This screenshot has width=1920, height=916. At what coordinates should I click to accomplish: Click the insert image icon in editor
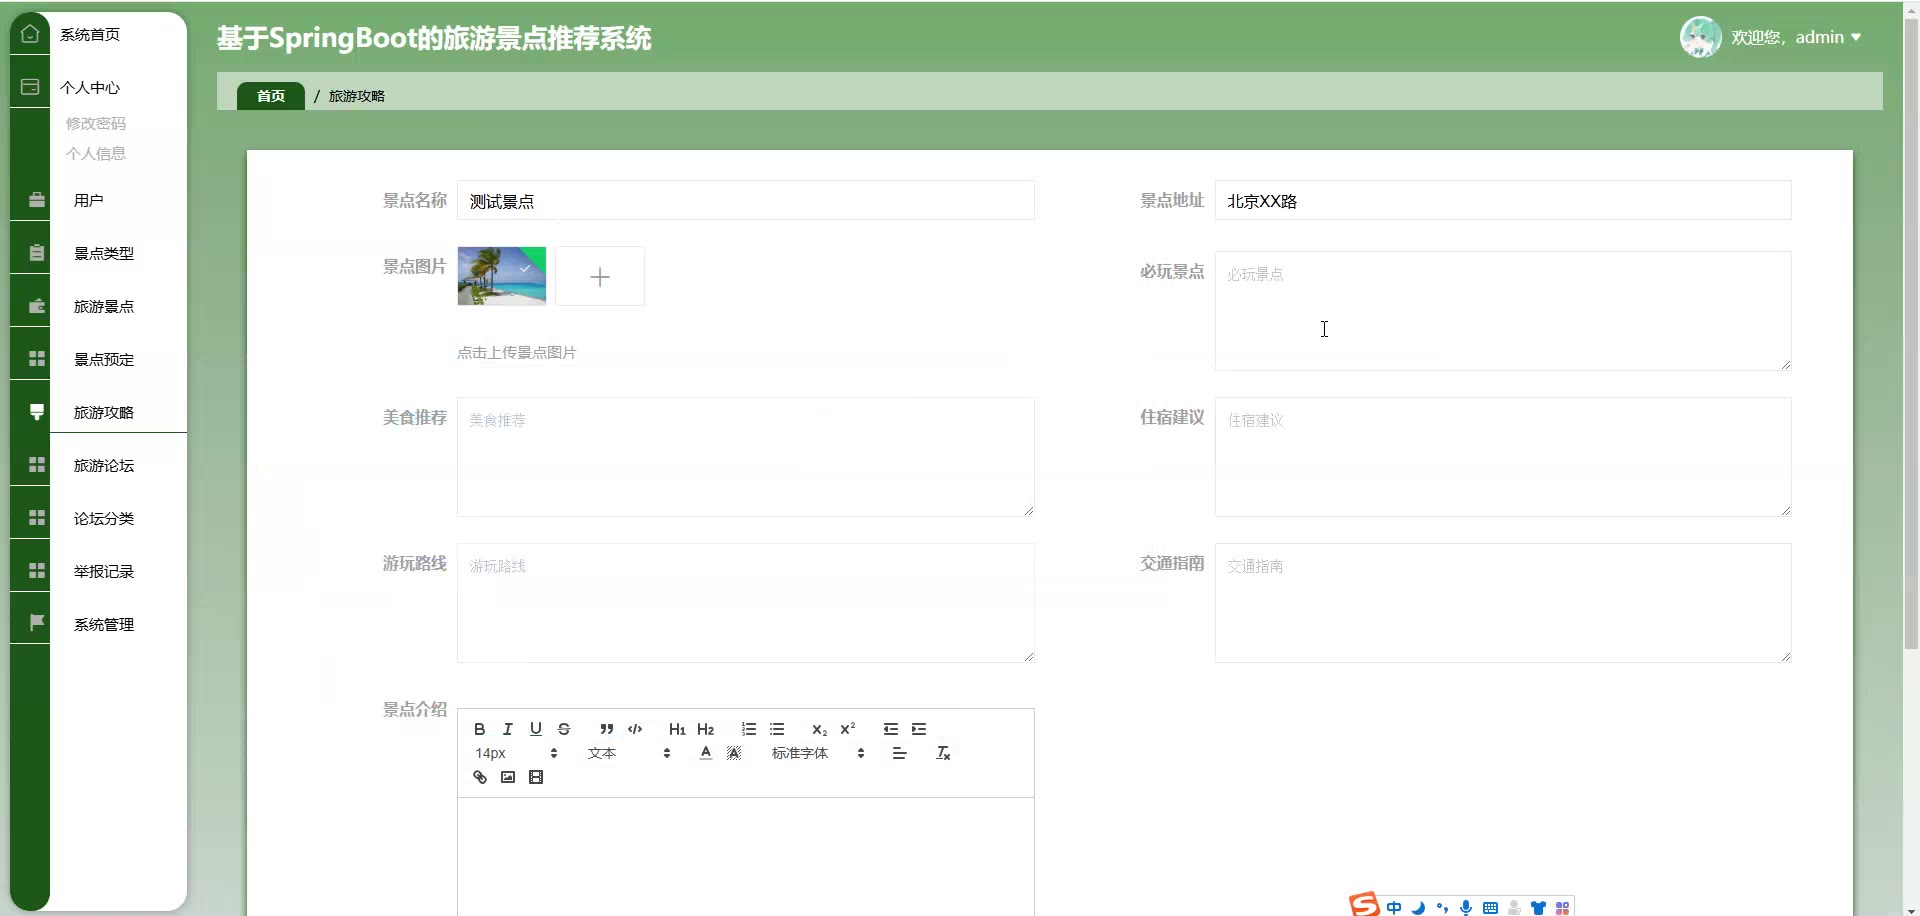tap(508, 777)
